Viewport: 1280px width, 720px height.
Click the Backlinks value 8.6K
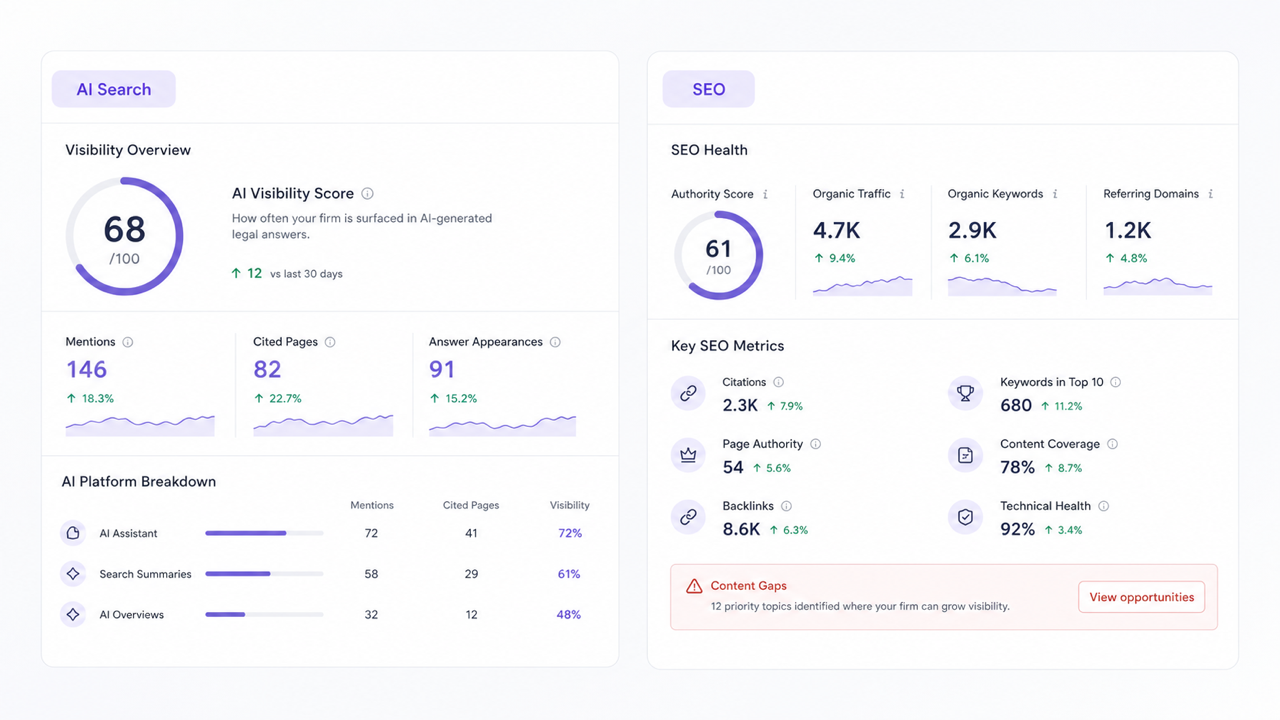(x=741, y=529)
